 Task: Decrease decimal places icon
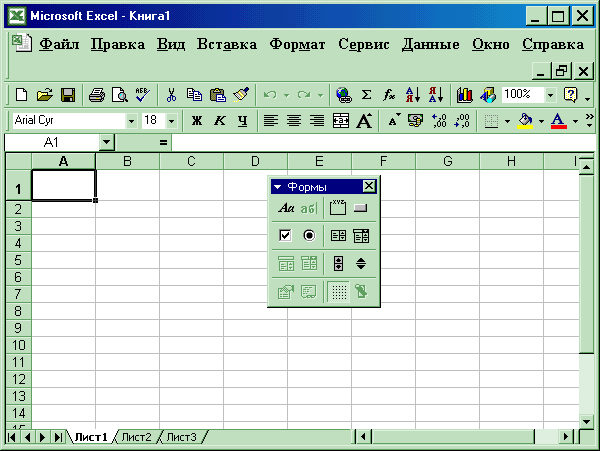pos(462,121)
